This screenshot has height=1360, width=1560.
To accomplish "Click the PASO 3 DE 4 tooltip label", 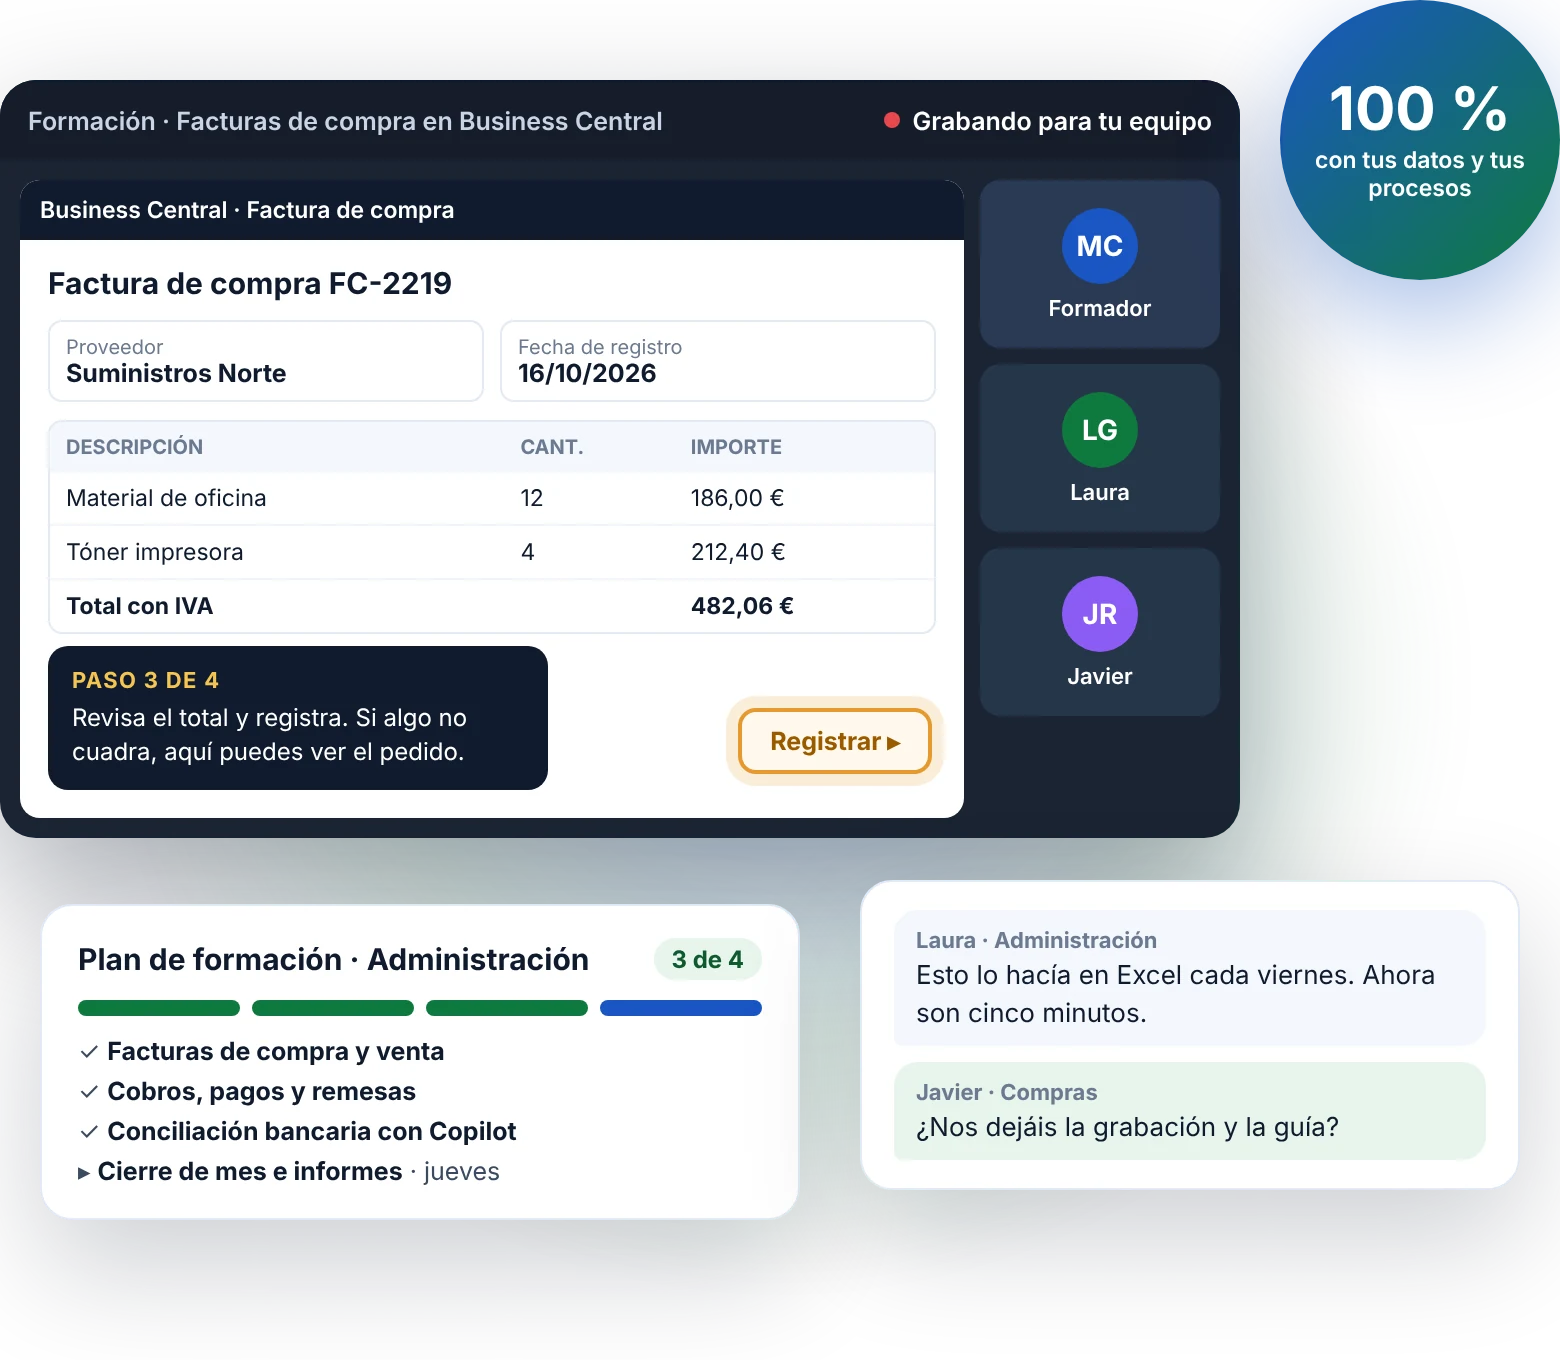I will tap(145, 680).
